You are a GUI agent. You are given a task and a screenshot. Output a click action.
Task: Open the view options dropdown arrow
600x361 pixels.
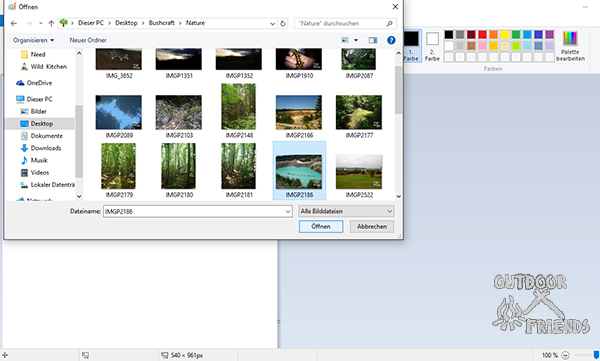pos(356,40)
